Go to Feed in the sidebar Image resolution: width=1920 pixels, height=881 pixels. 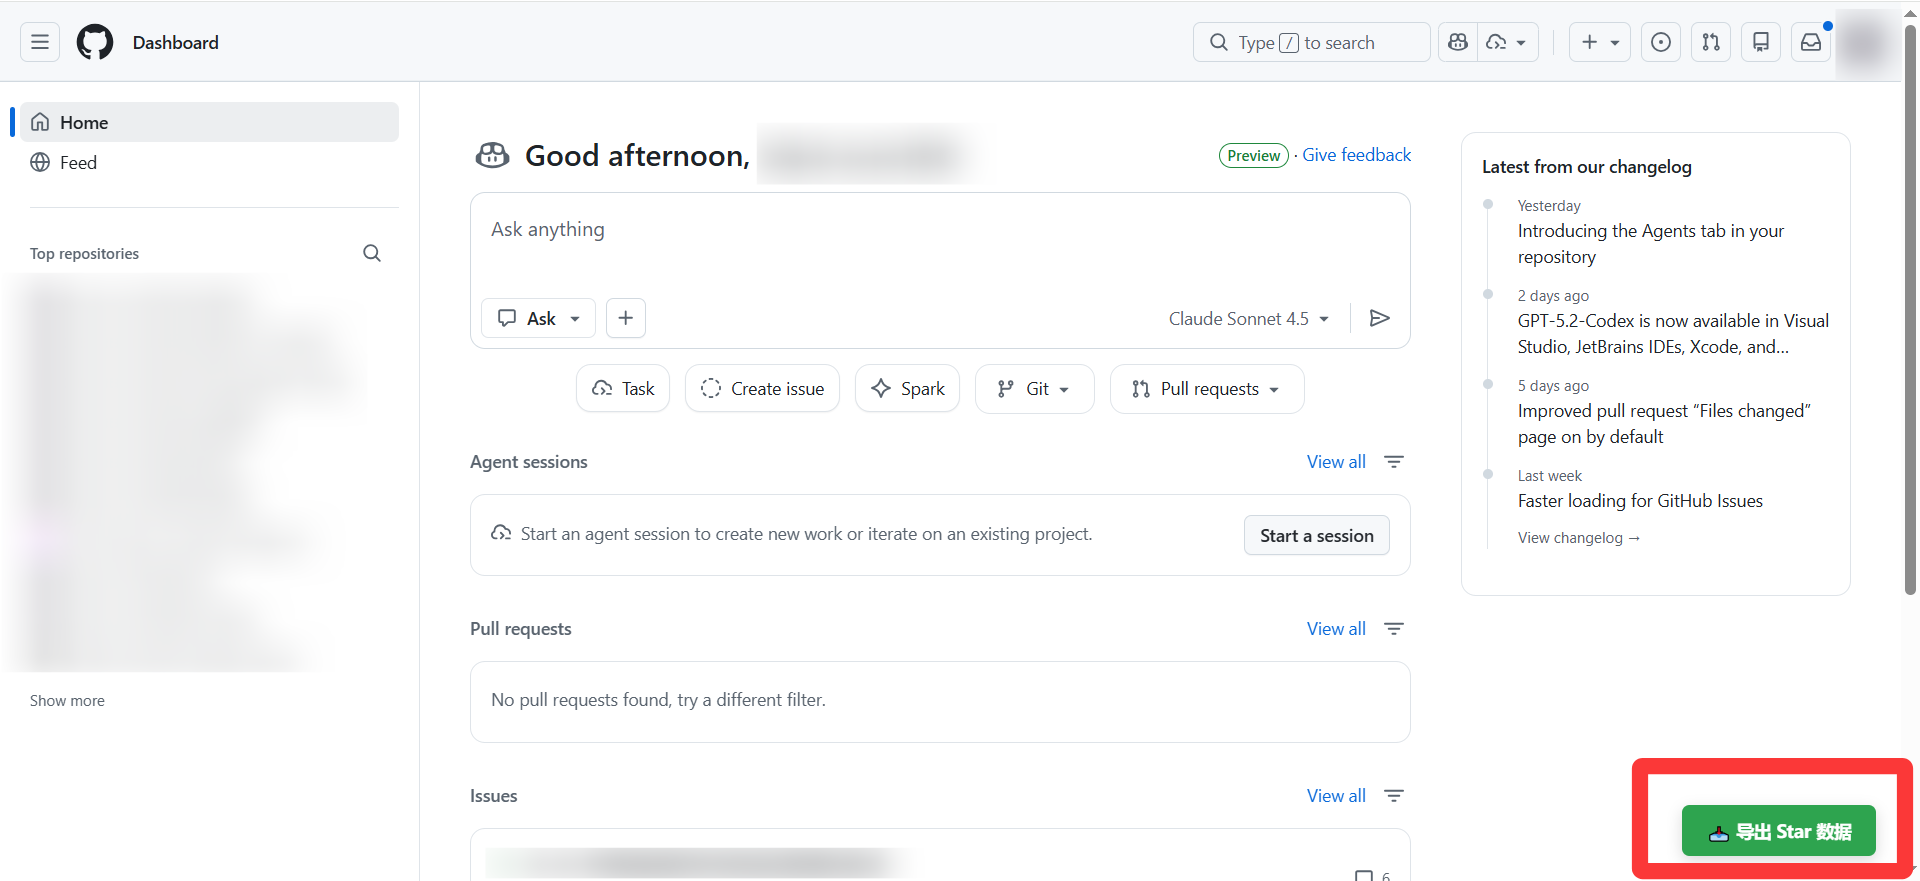[x=209, y=162]
